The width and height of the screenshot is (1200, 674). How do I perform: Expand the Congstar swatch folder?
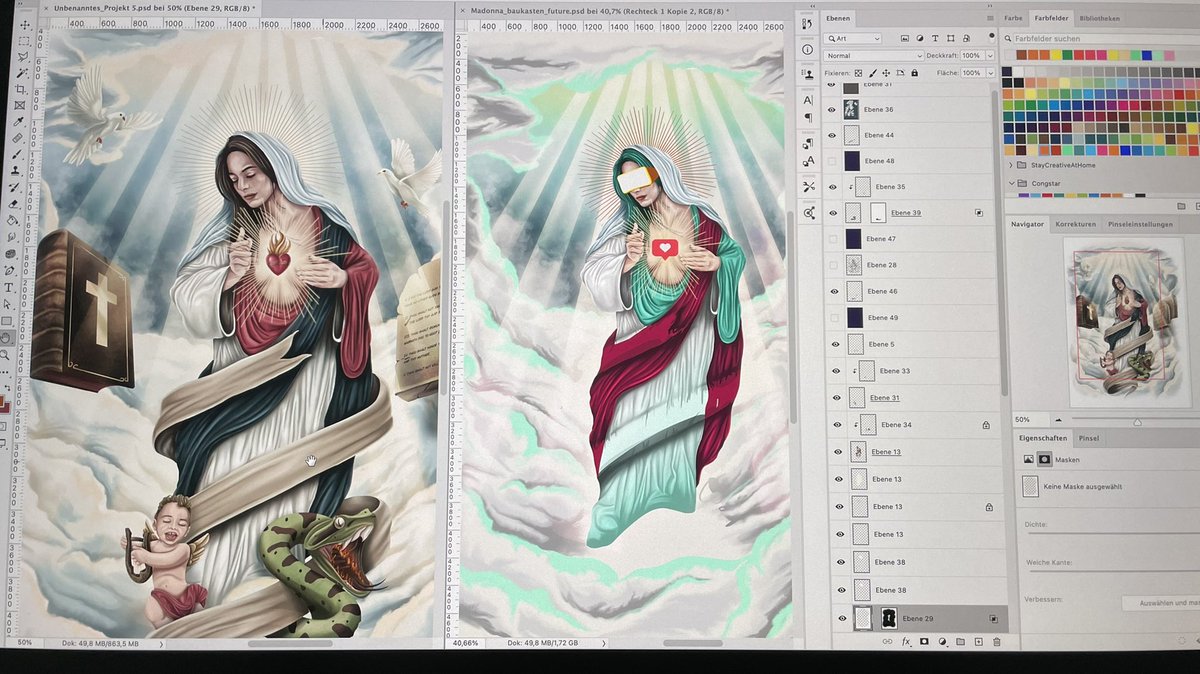pyautogui.click(x=1011, y=183)
